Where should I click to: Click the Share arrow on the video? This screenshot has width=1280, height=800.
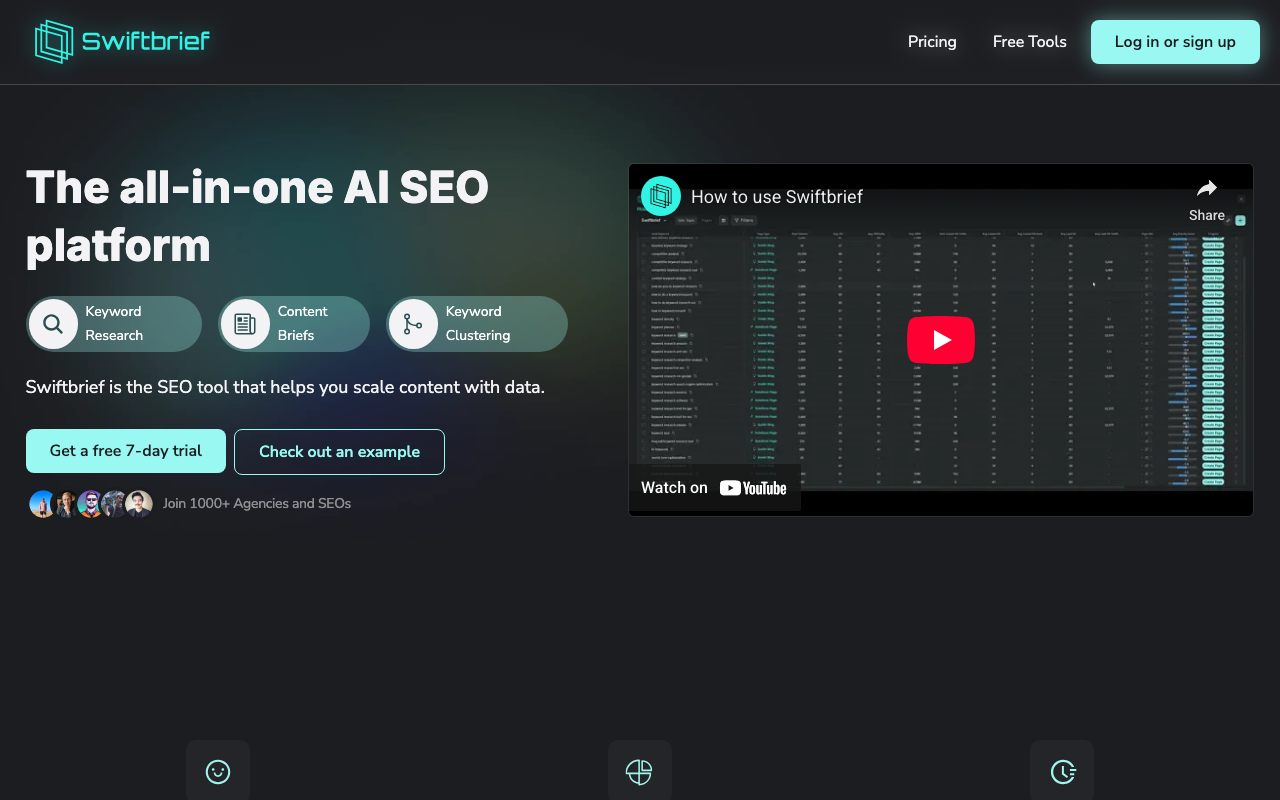(1207, 200)
